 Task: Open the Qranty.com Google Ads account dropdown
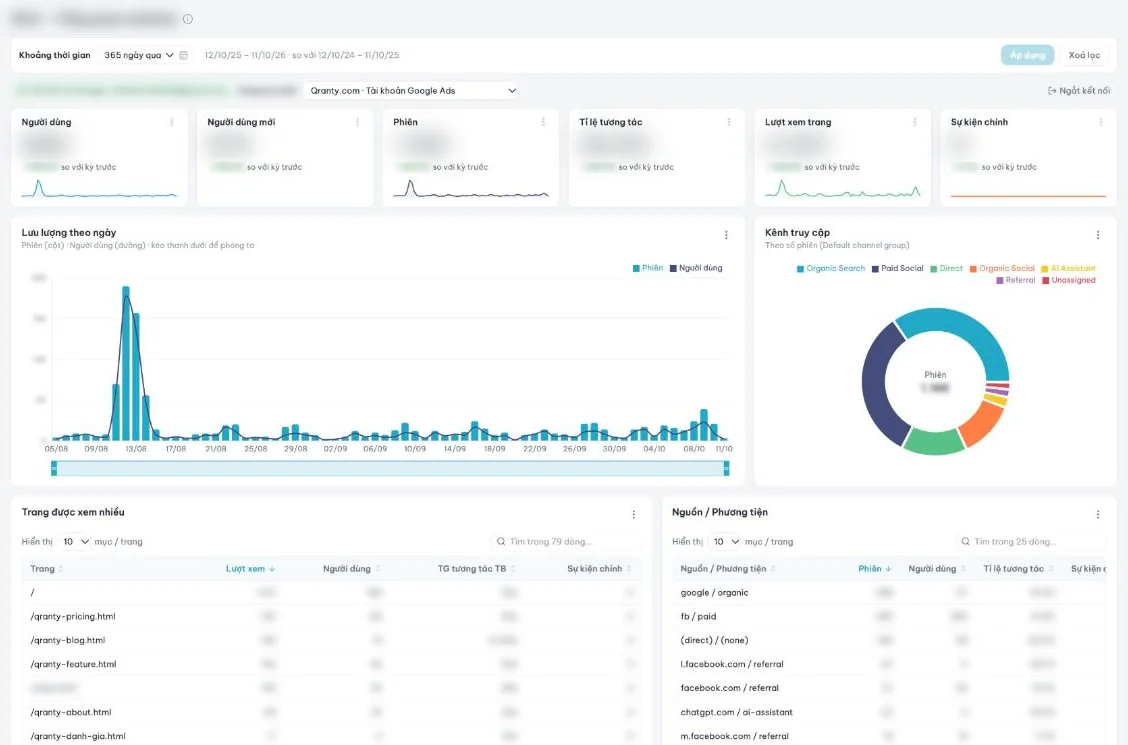(411, 91)
